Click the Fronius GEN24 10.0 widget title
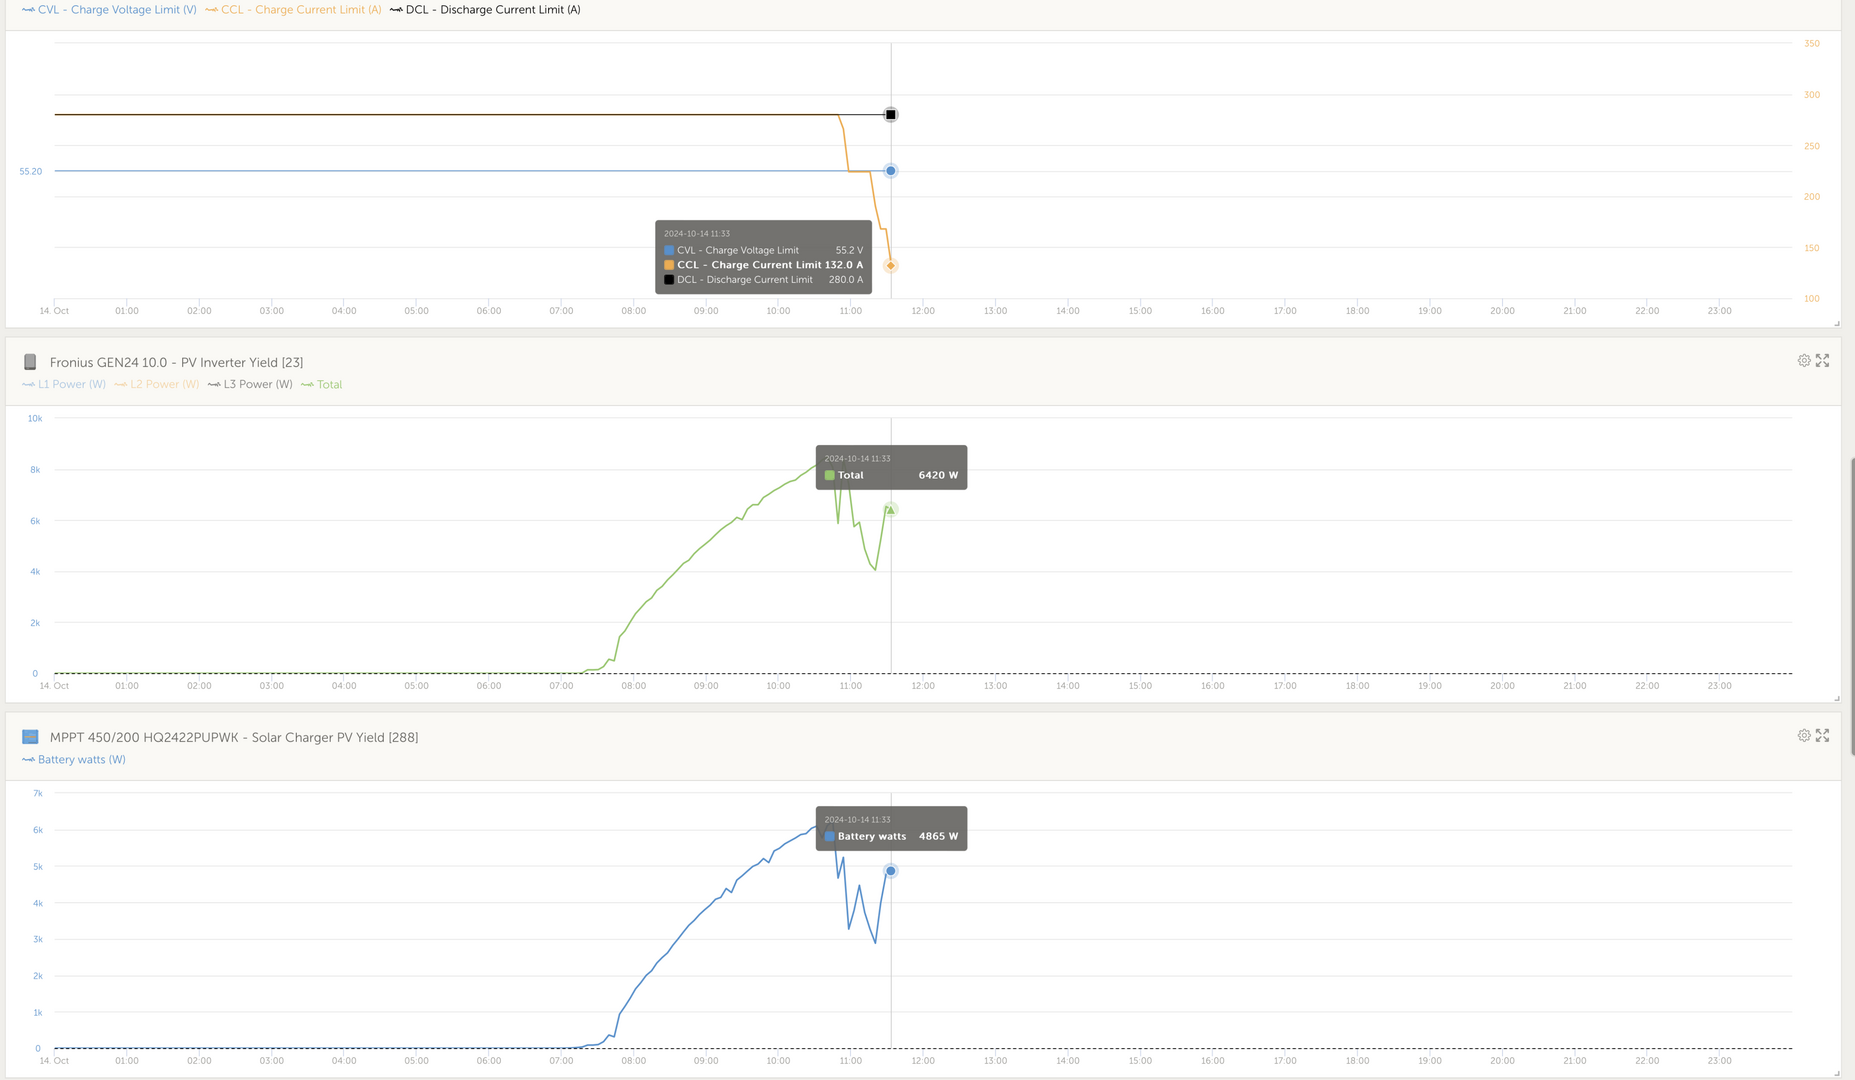Screen dimensions: 1855x1080 [x=176, y=362]
